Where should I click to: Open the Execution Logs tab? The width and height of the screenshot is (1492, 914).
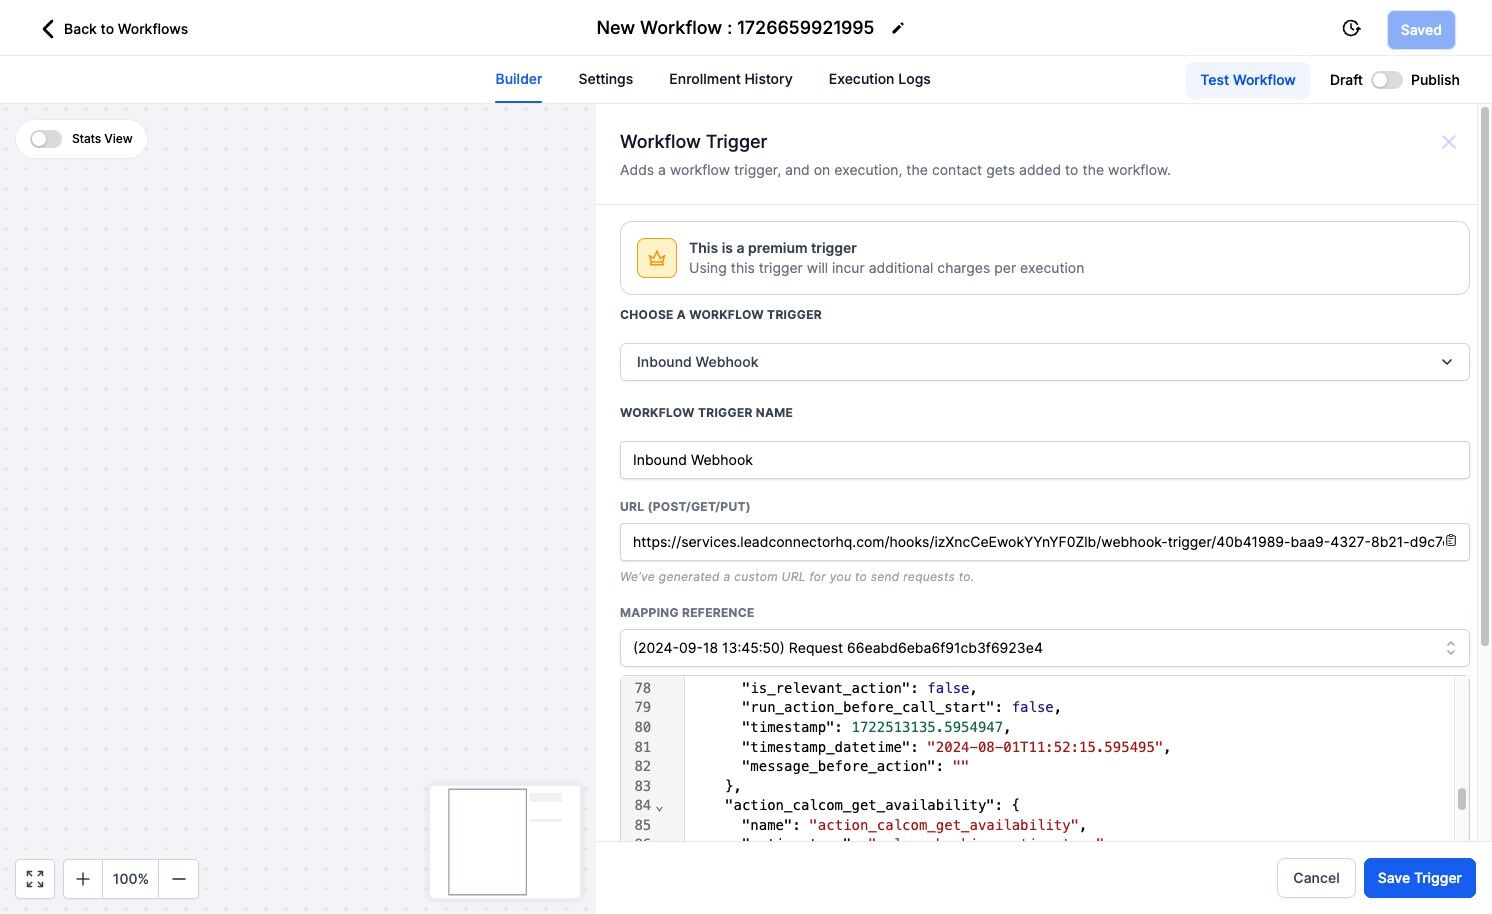[879, 79]
